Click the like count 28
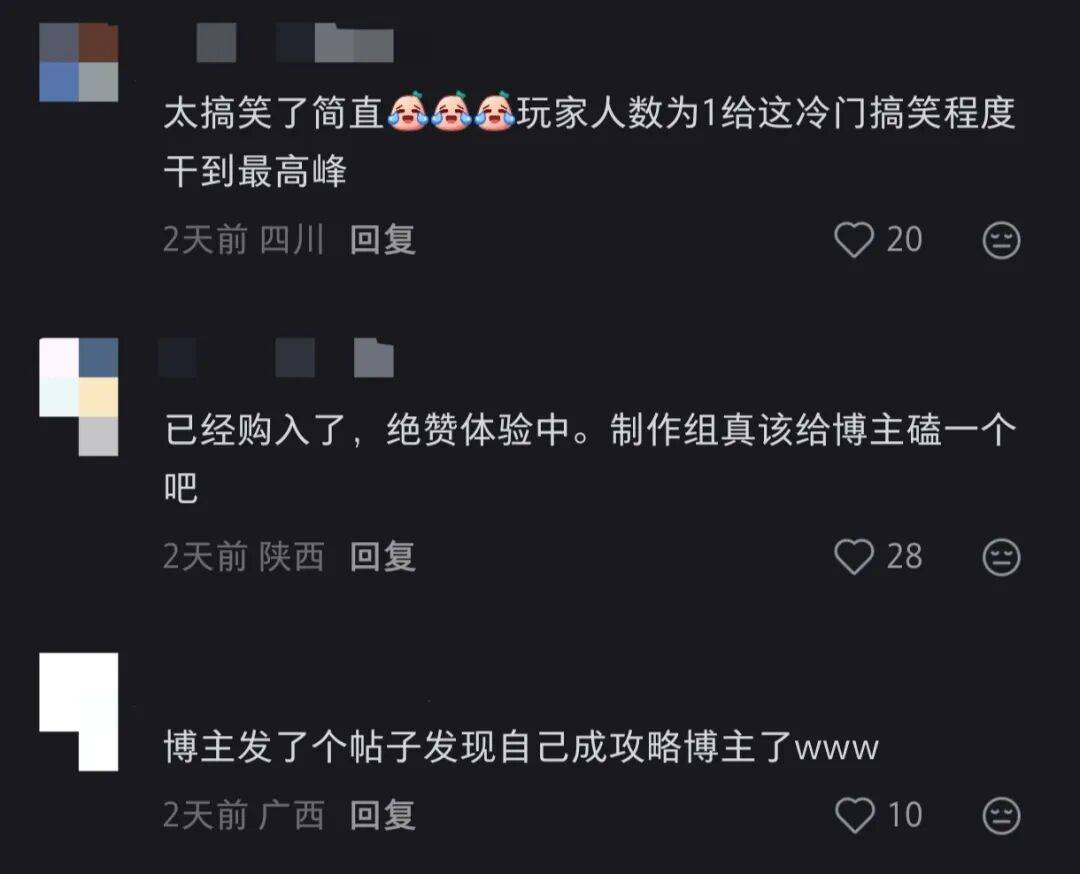The width and height of the screenshot is (1080, 874). pos(904,556)
